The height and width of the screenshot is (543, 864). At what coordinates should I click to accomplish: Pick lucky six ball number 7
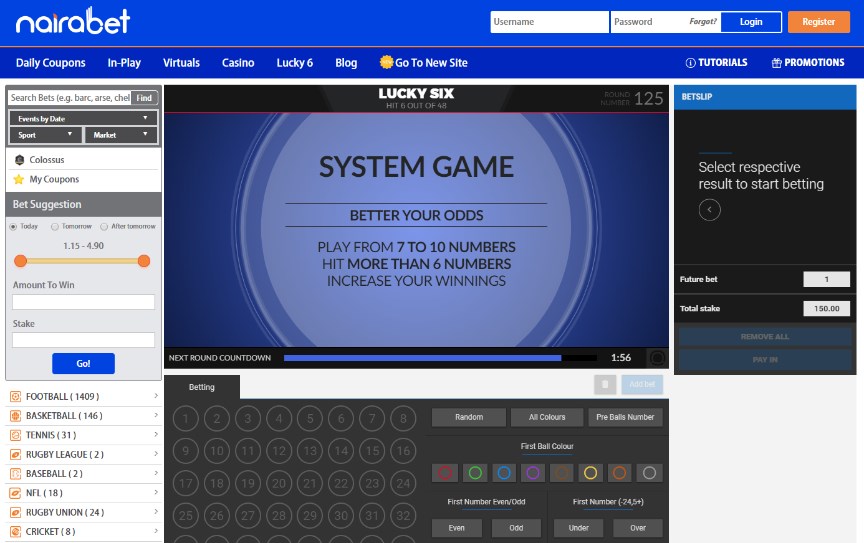(x=372, y=419)
